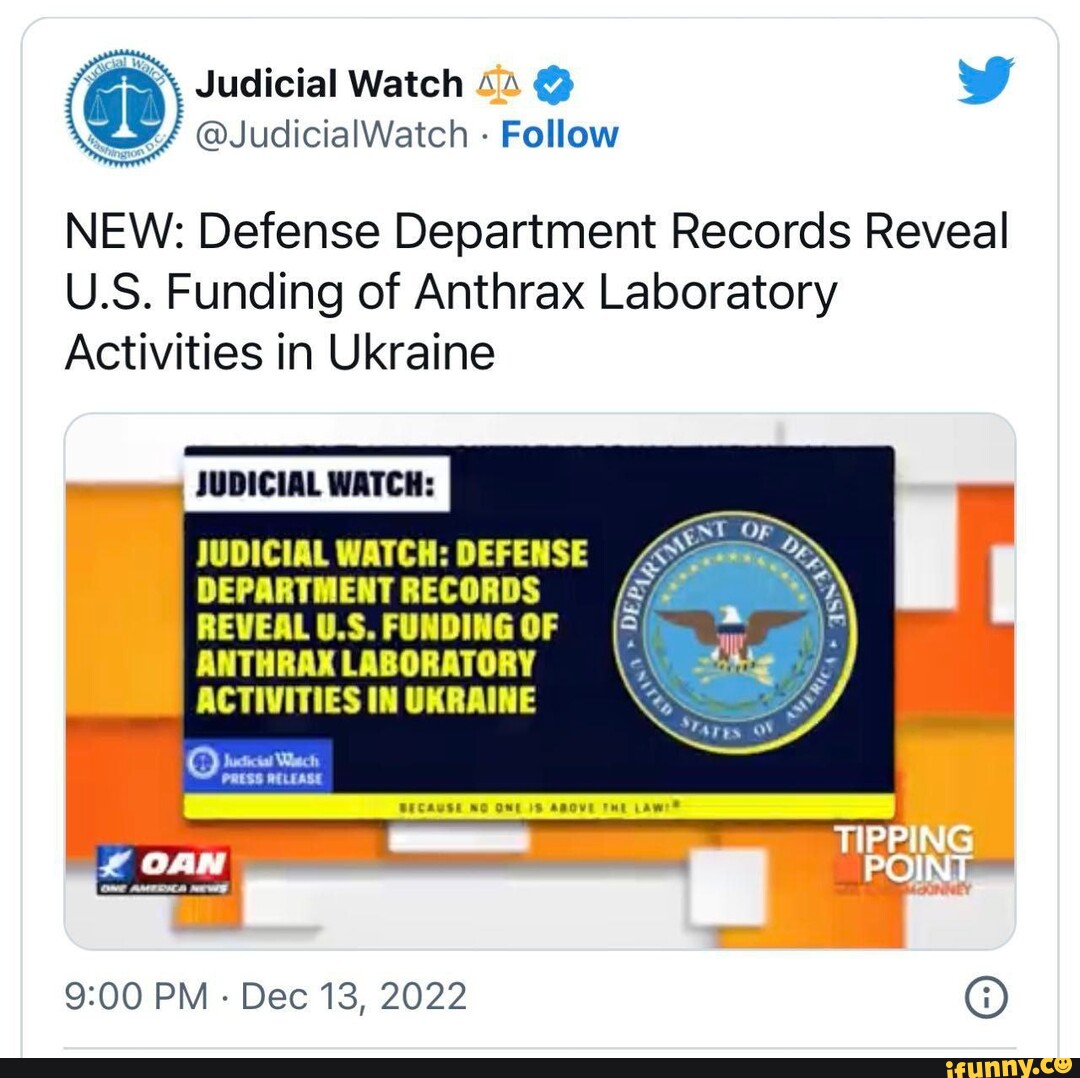The height and width of the screenshot is (1078, 1080).
Task: Open the Twitter bird logo
Action: [x=986, y=81]
